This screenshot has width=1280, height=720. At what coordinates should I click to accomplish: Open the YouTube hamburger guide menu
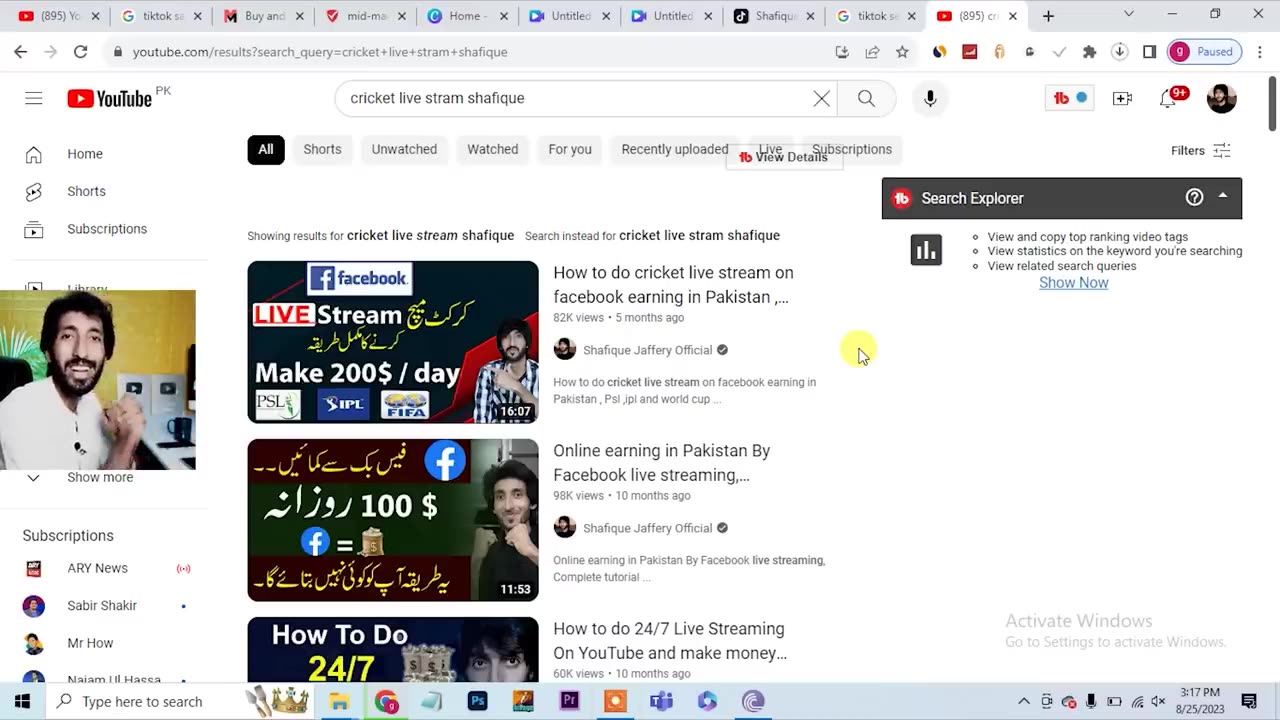(x=34, y=98)
